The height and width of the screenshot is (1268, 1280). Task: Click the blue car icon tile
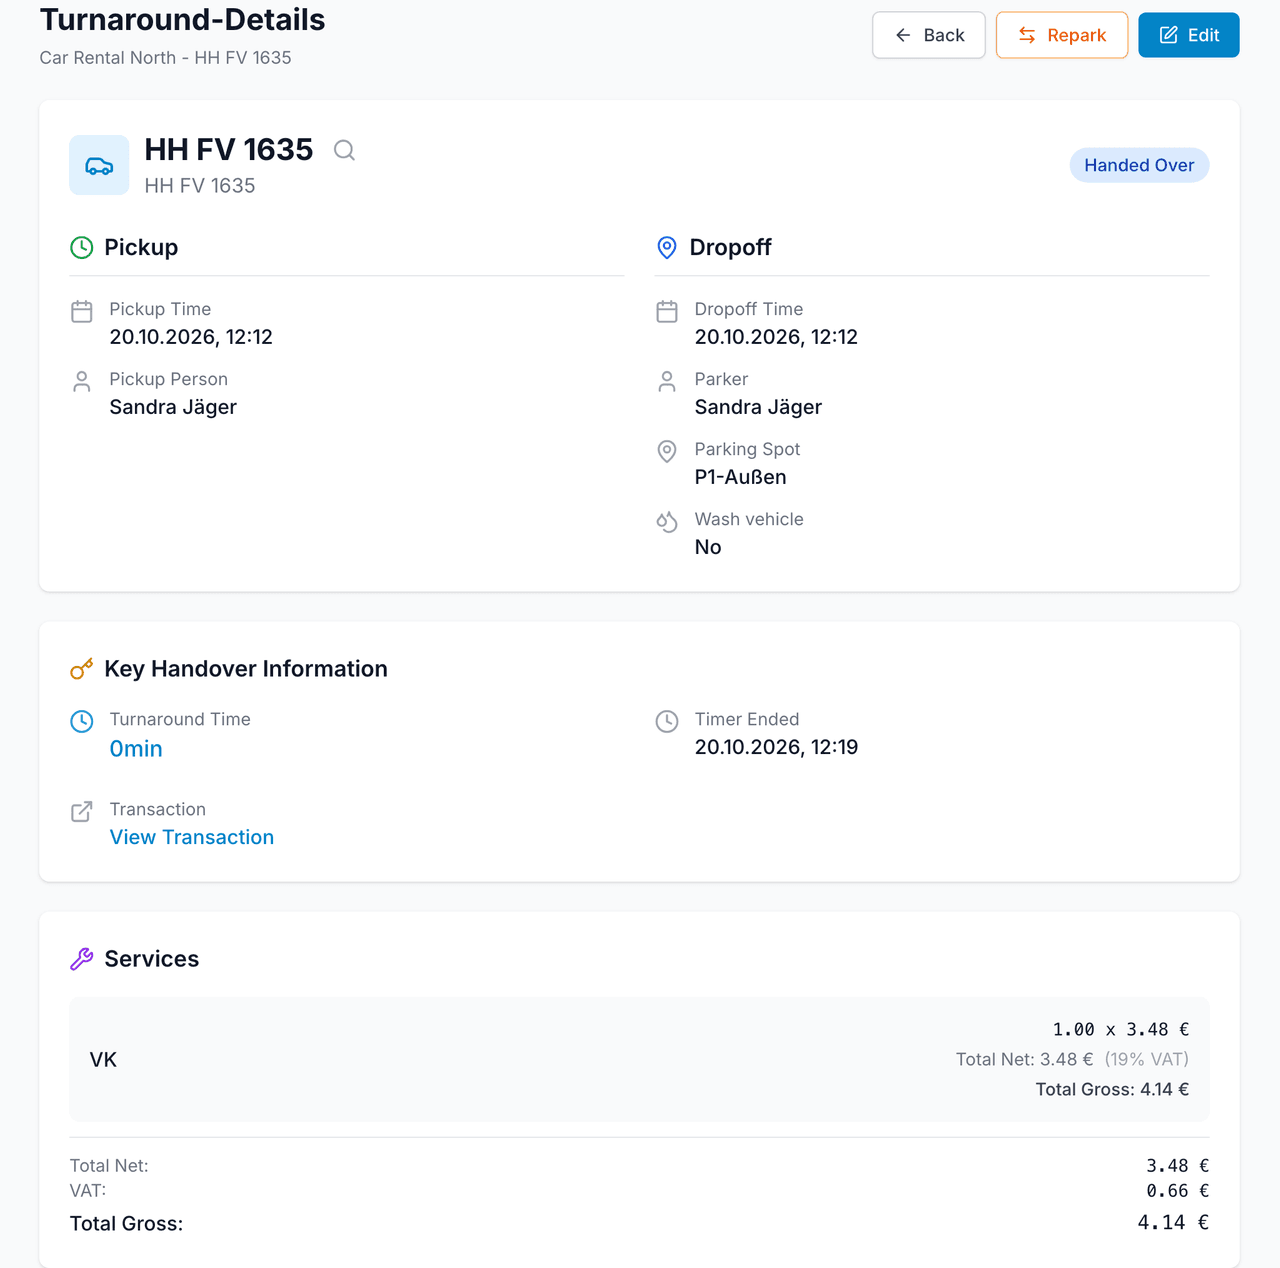(x=99, y=165)
